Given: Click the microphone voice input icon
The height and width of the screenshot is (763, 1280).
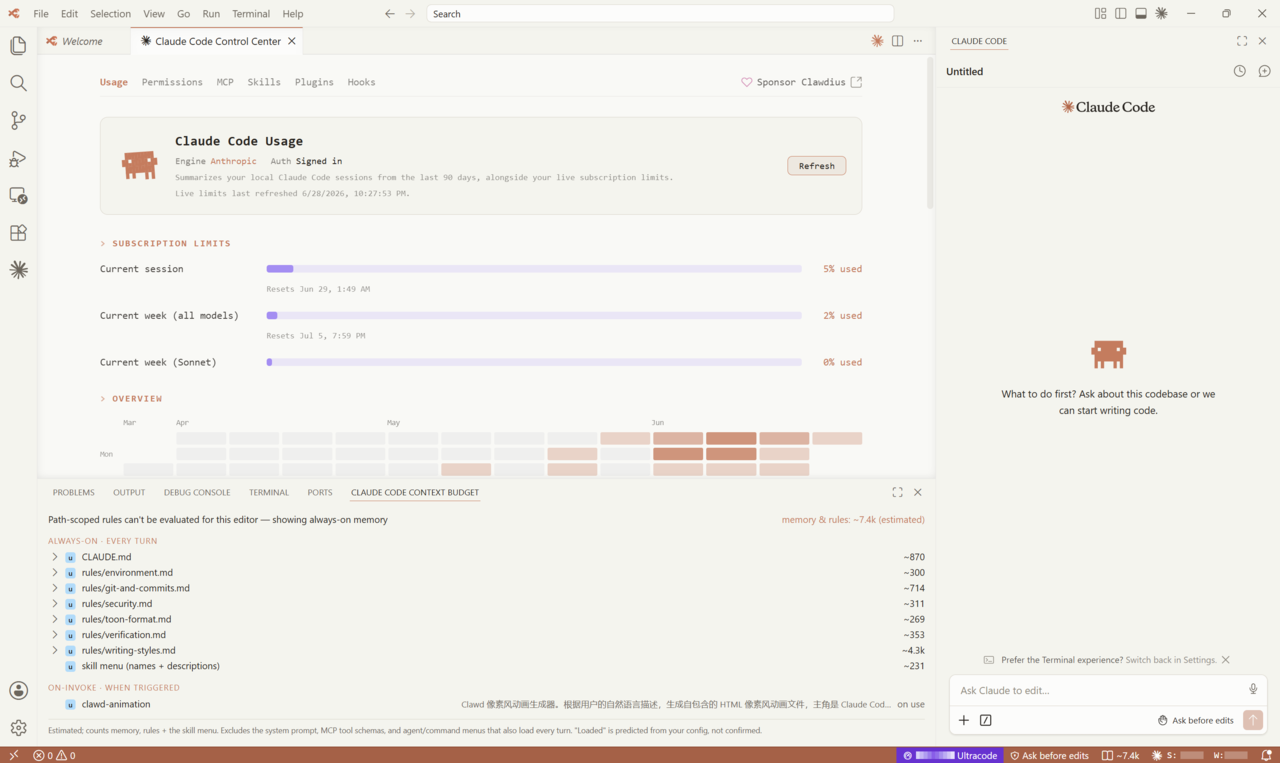Looking at the screenshot, I should click(x=1253, y=689).
